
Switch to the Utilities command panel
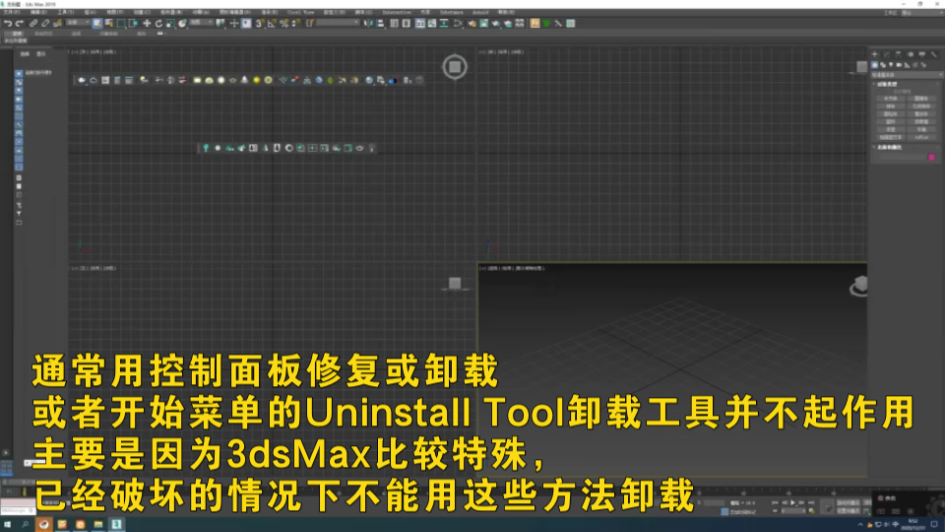click(x=934, y=54)
